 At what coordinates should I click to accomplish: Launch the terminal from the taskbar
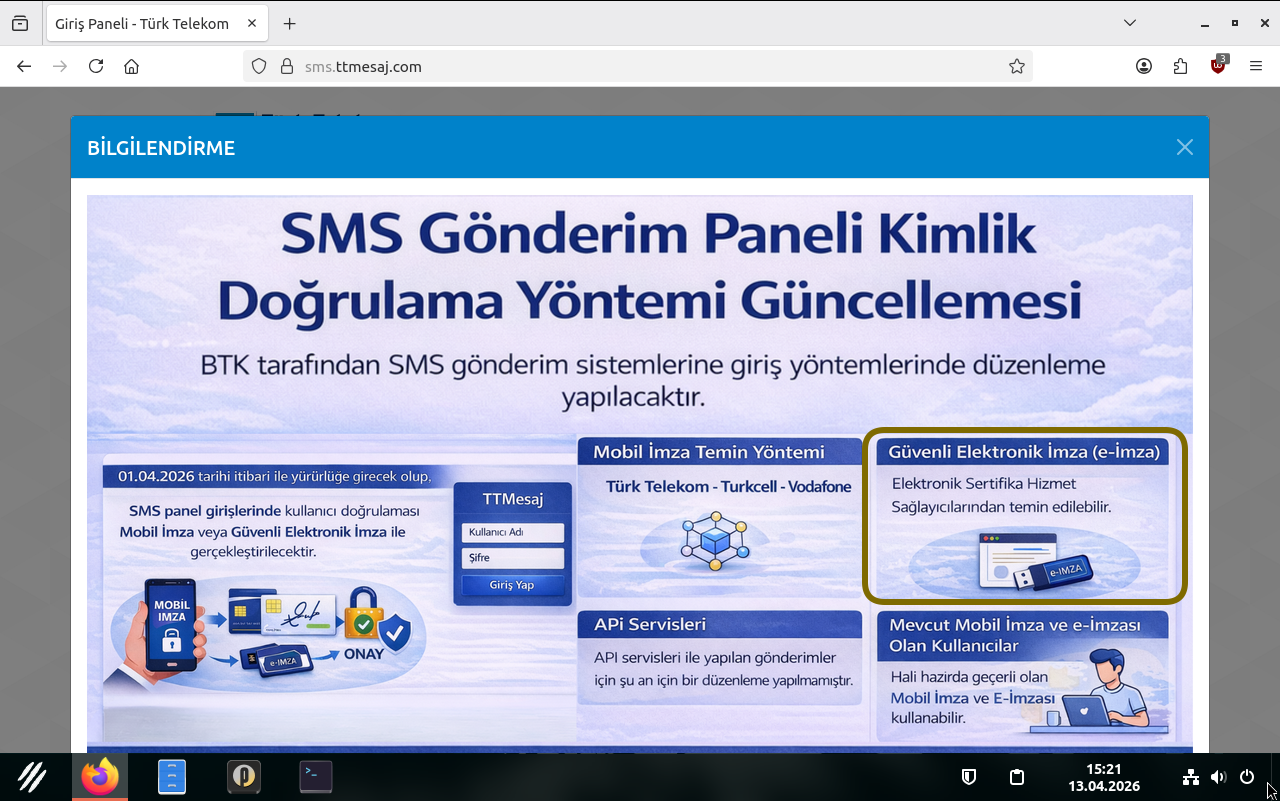pyautogui.click(x=316, y=777)
